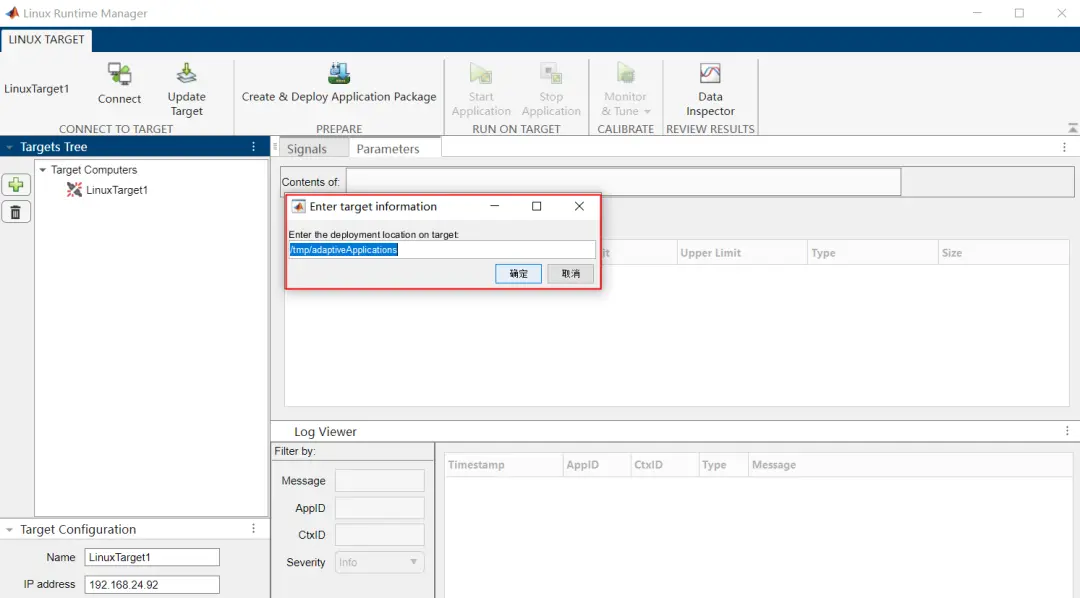Click the Start Application icon
1080x598 pixels.
[481, 73]
